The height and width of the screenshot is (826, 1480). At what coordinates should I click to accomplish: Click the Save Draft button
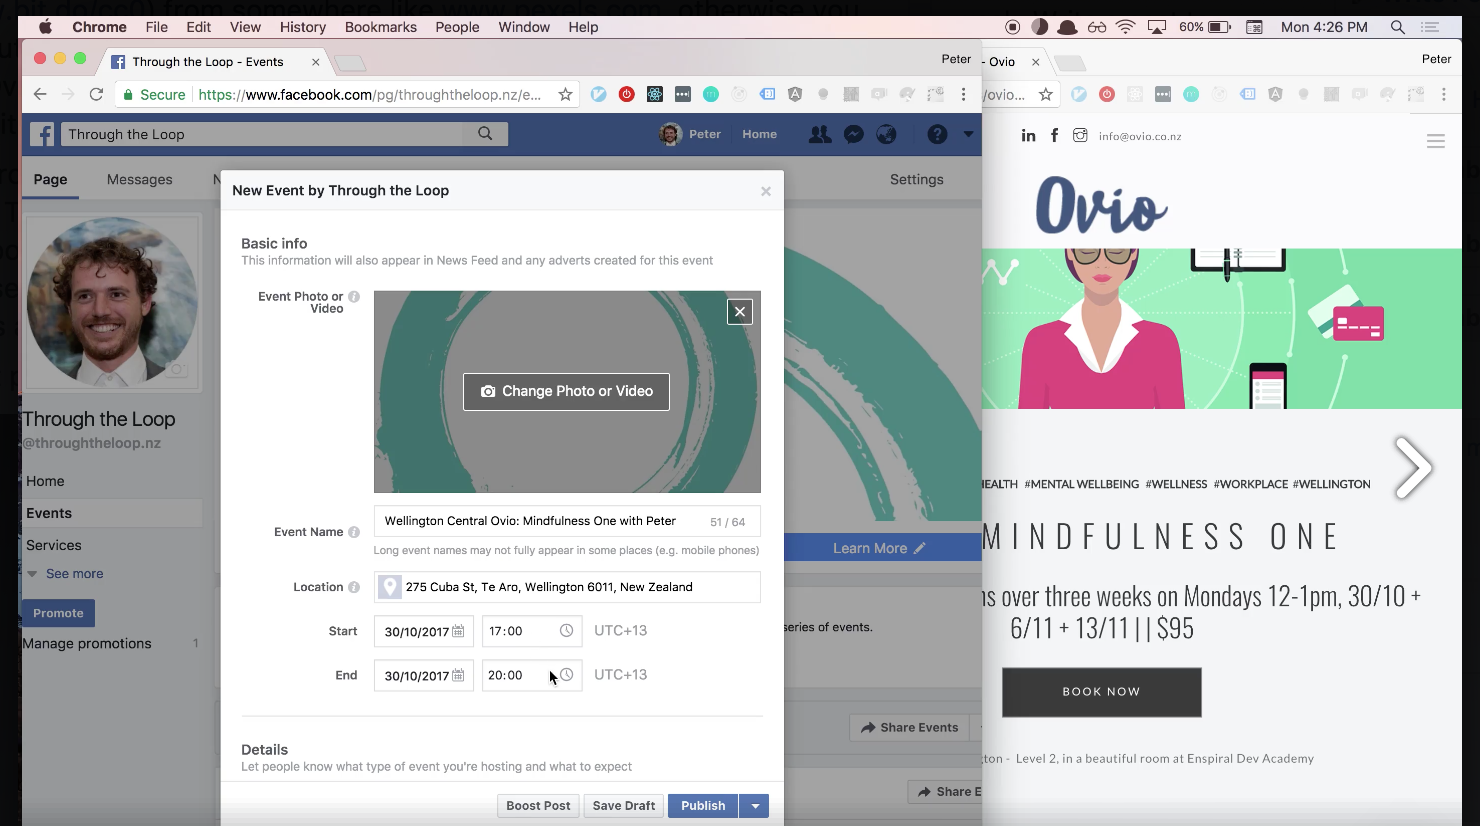(x=624, y=806)
